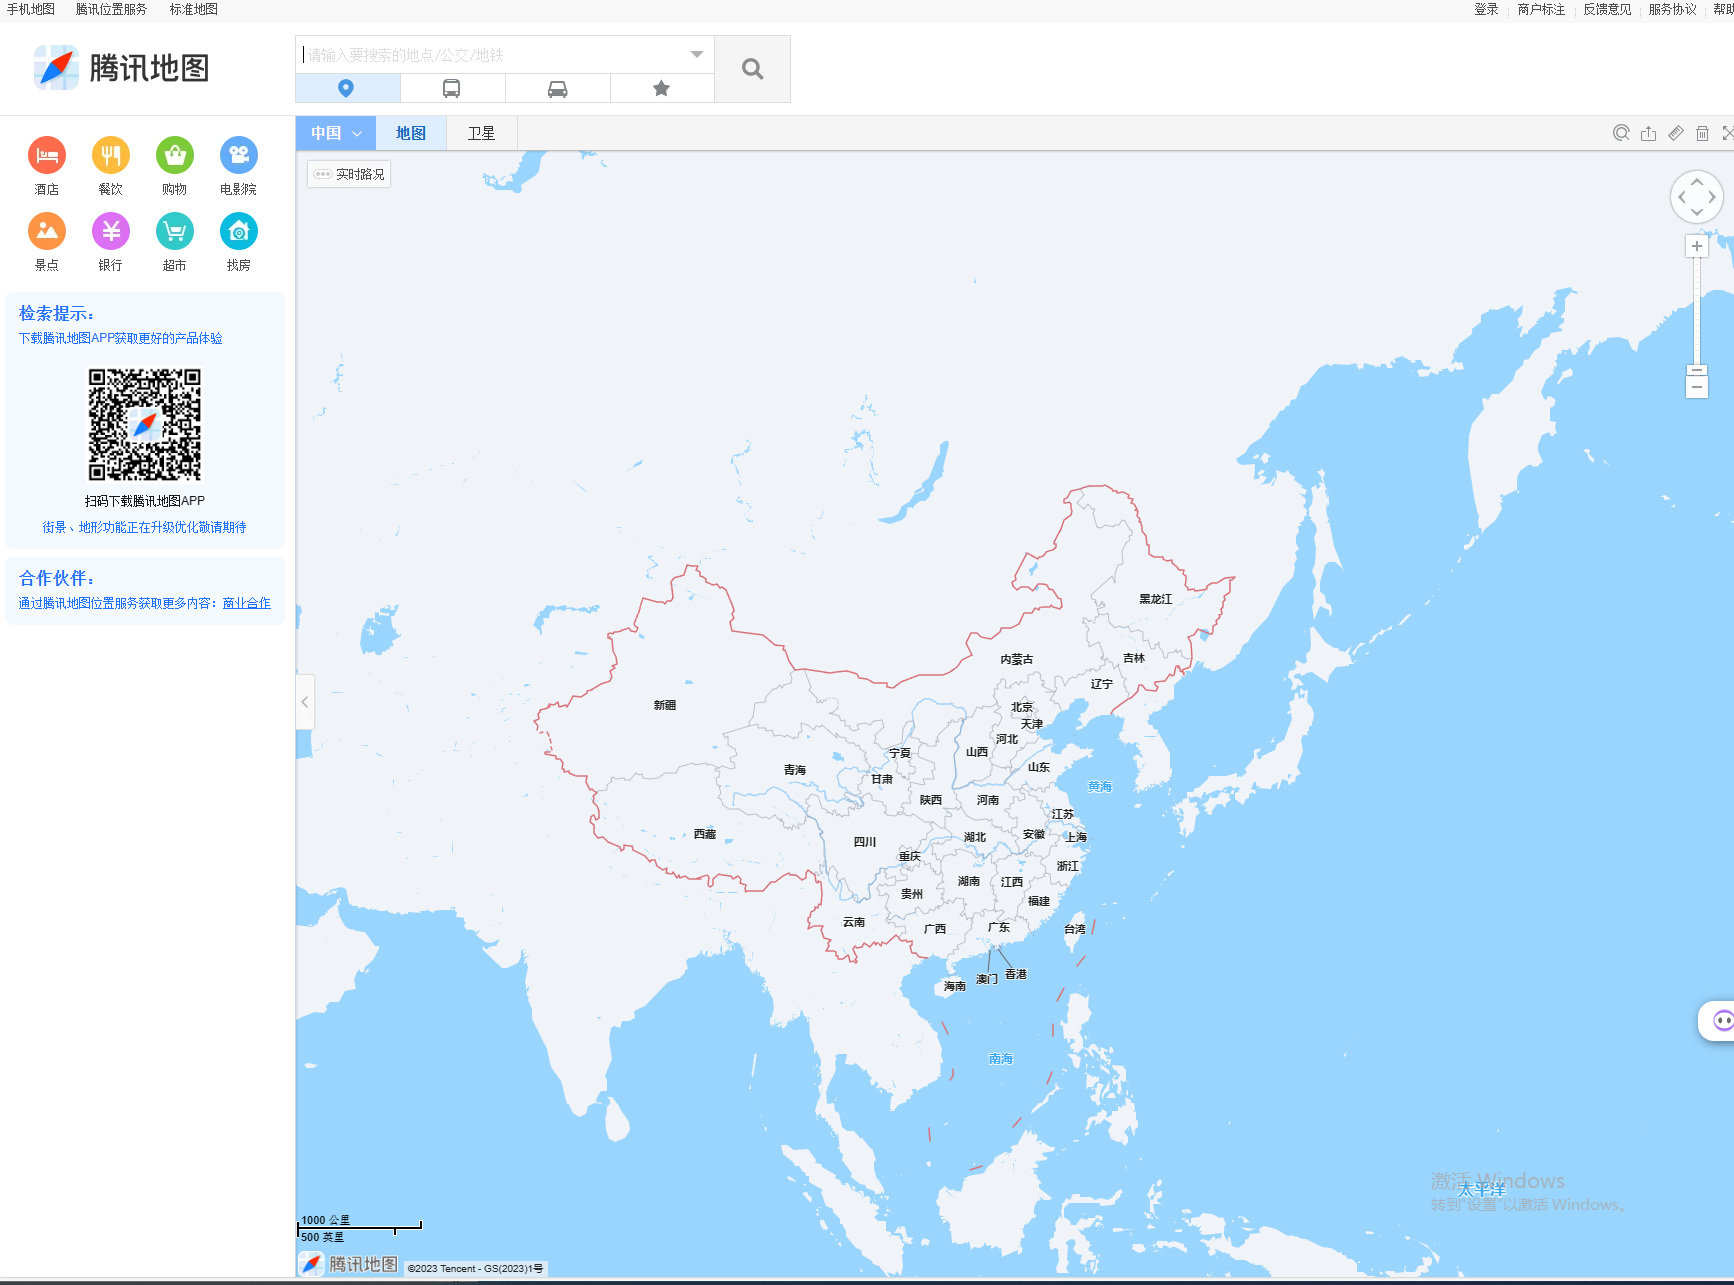
Task: Select the 餐饮 (dining) category icon
Action: [x=110, y=156]
